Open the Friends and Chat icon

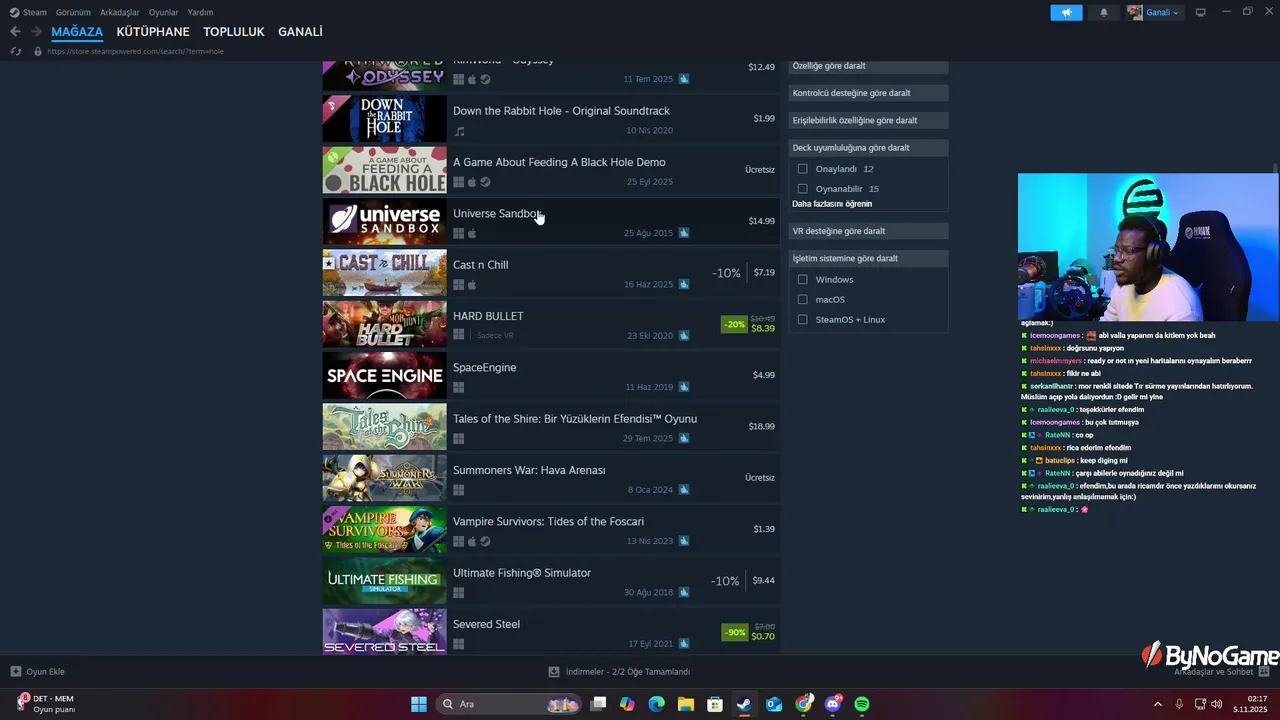coord(1264,671)
